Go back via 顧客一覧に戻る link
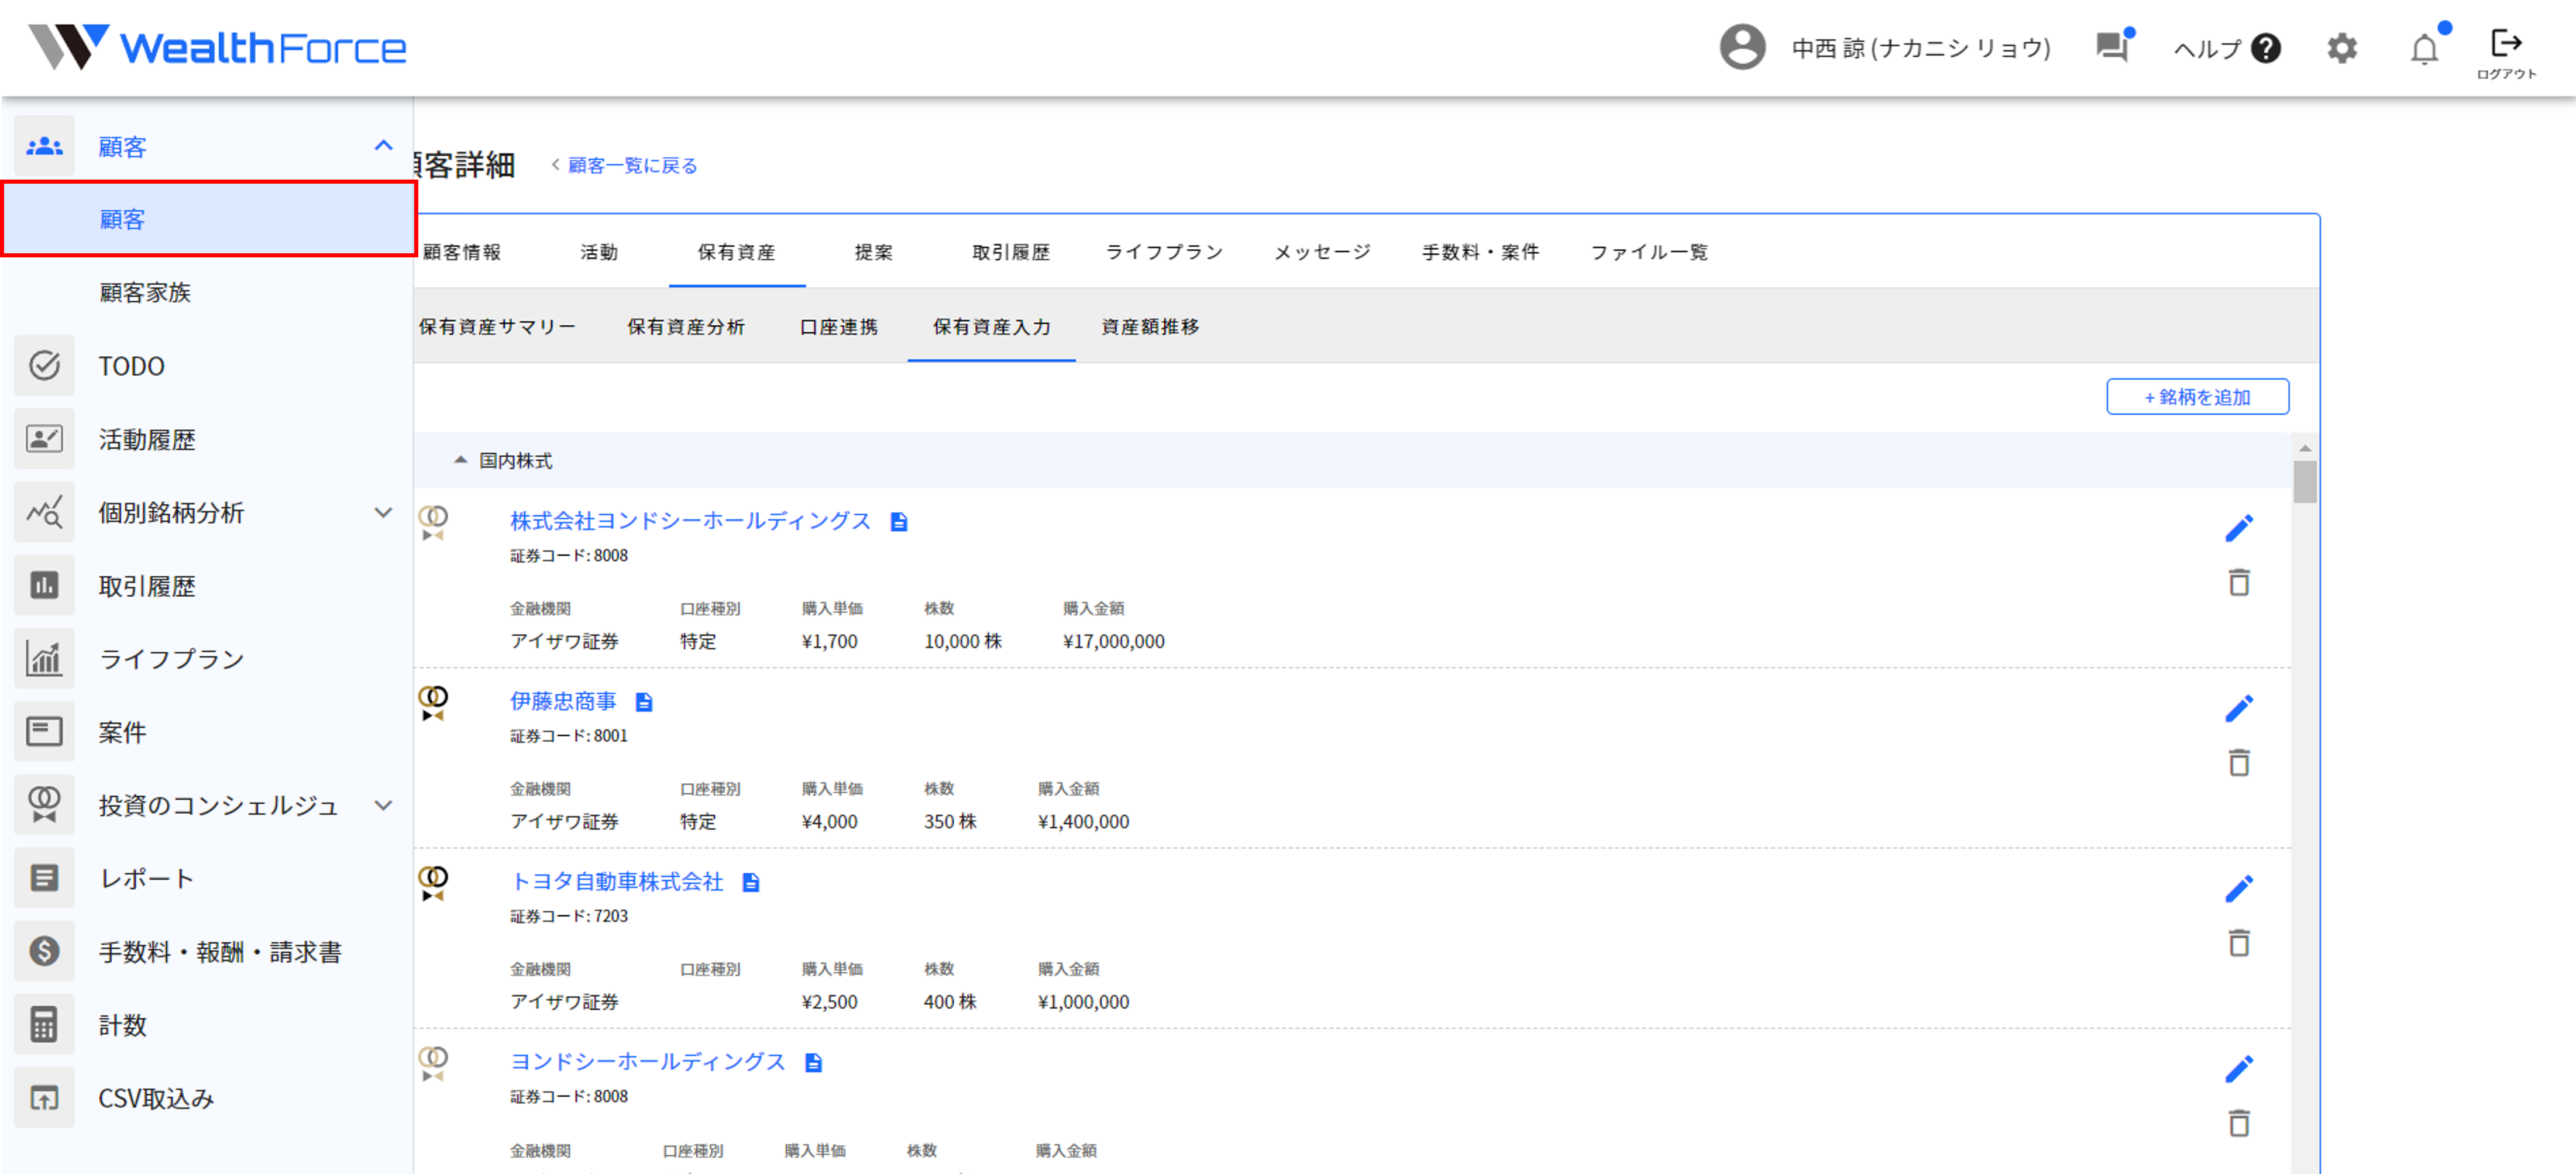Image resolution: width=2576 pixels, height=1174 pixels. point(632,166)
